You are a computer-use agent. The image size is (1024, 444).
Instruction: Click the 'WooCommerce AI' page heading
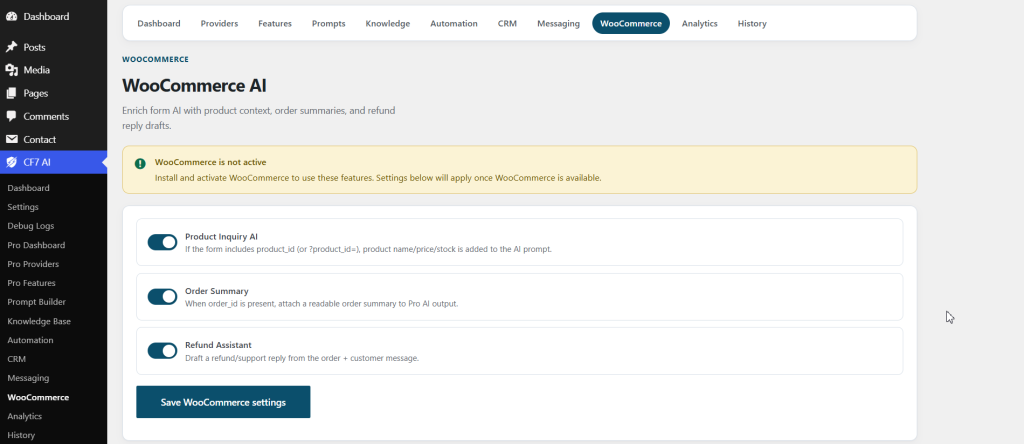195,86
